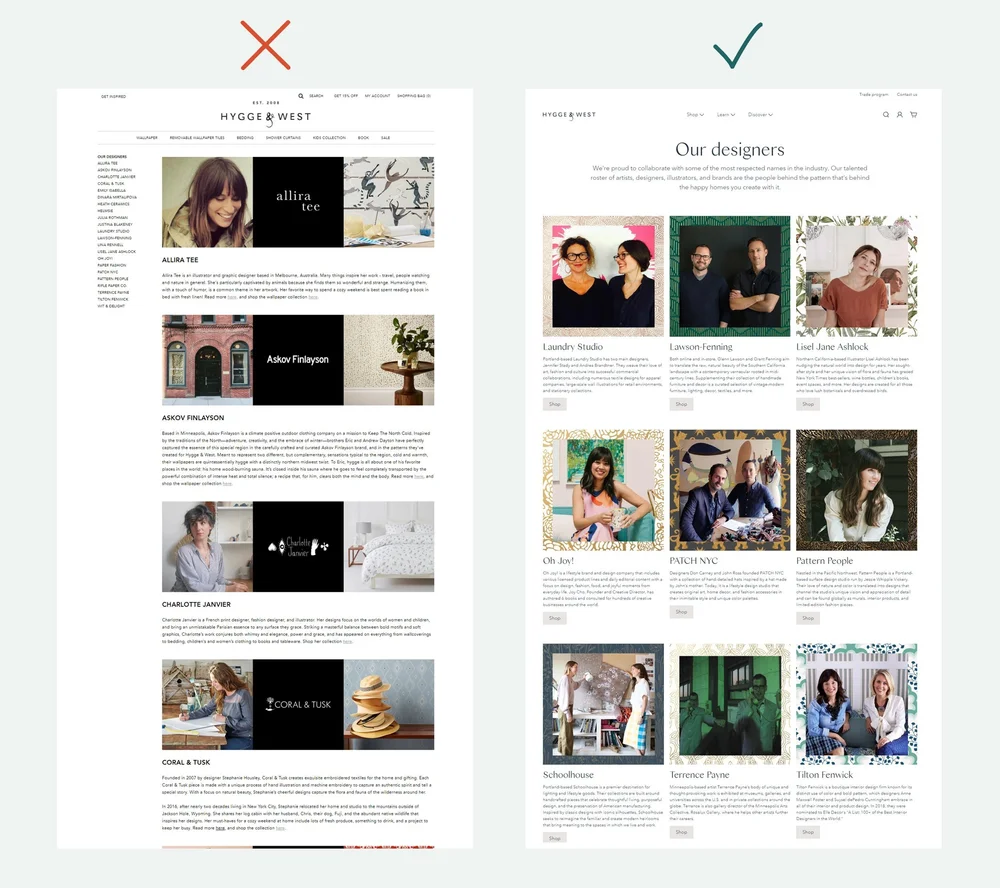1000x888 pixels.
Task: Select Allira Tee in the designers sidebar
Action: pos(108,163)
